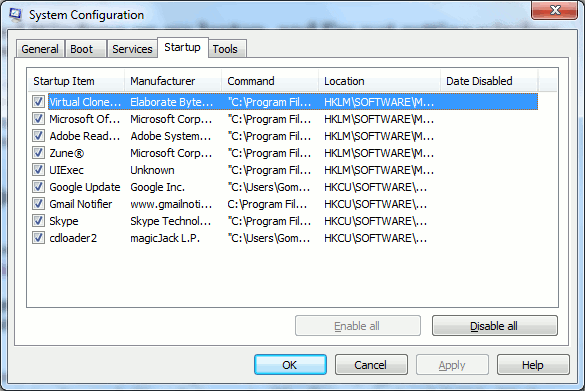
Task: Click the Google Update command path
Action: tap(269, 187)
